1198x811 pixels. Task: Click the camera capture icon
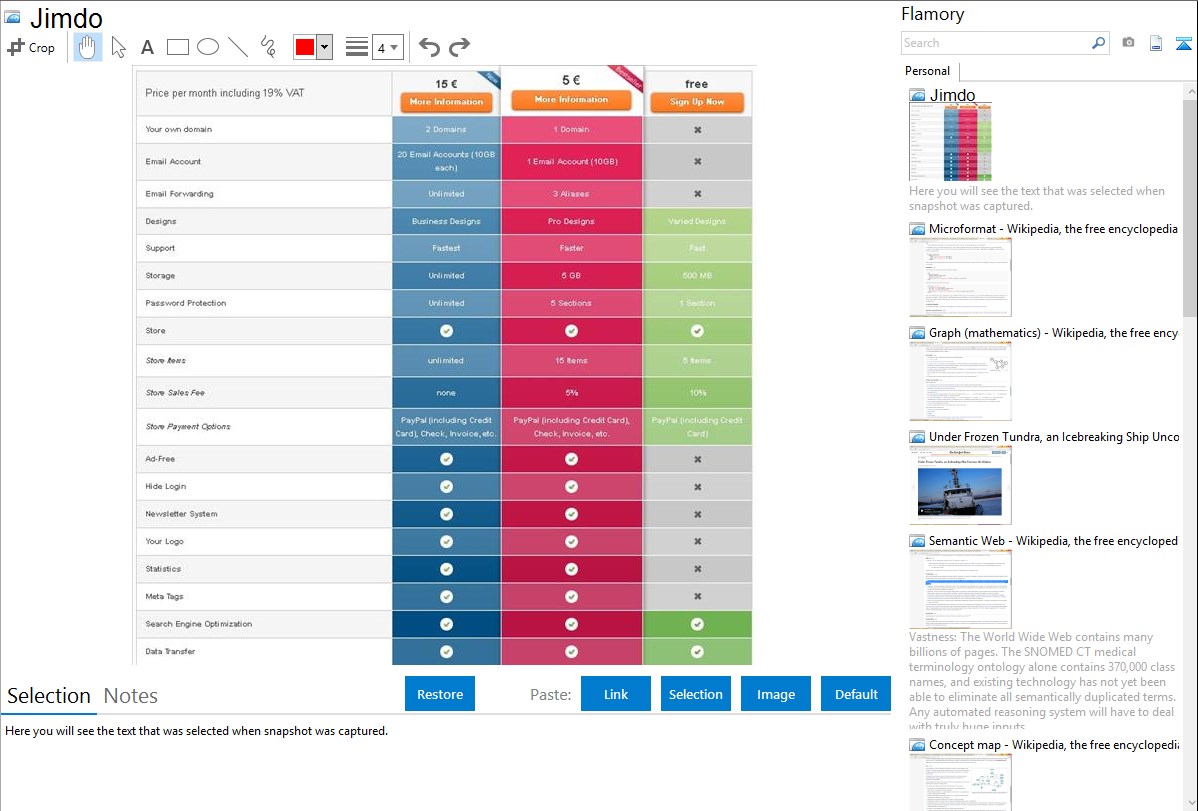coord(1128,43)
